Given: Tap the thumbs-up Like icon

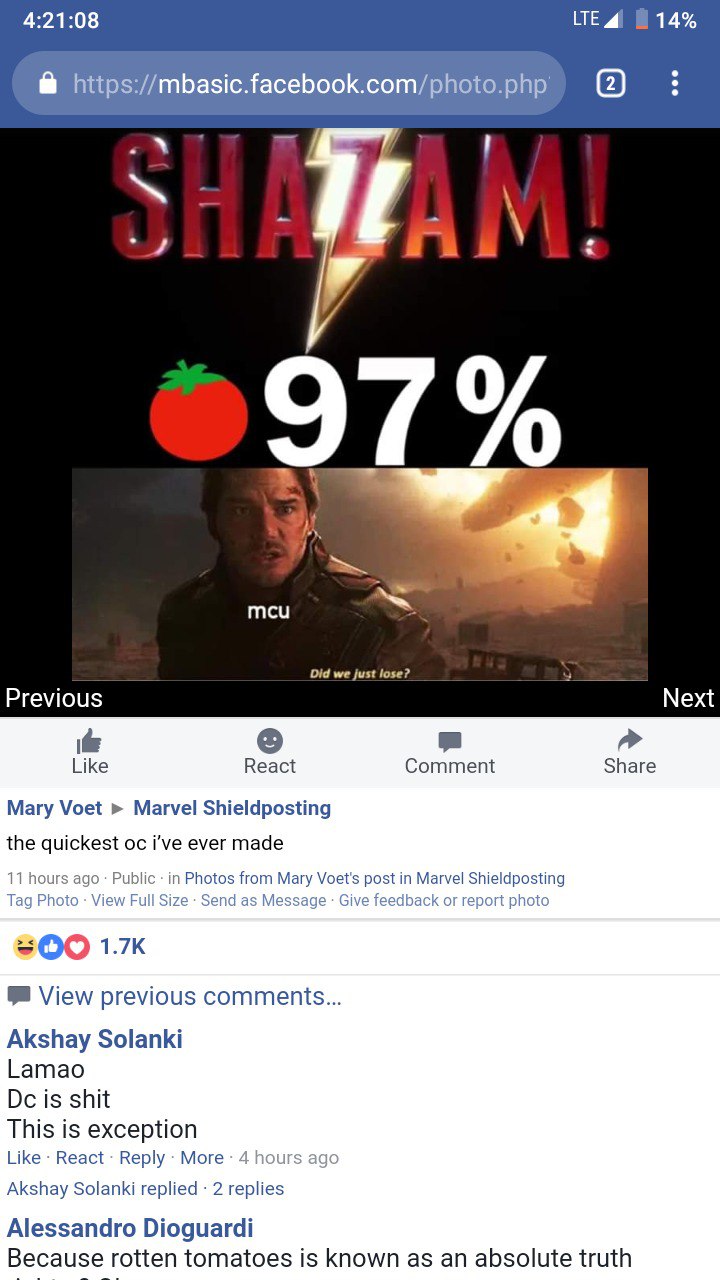Looking at the screenshot, I should (90, 741).
